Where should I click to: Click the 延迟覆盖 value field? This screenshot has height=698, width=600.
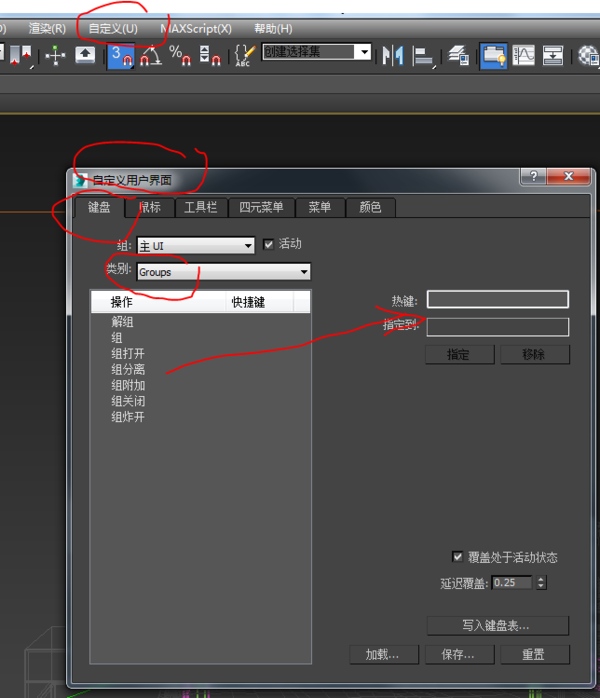tap(512, 583)
